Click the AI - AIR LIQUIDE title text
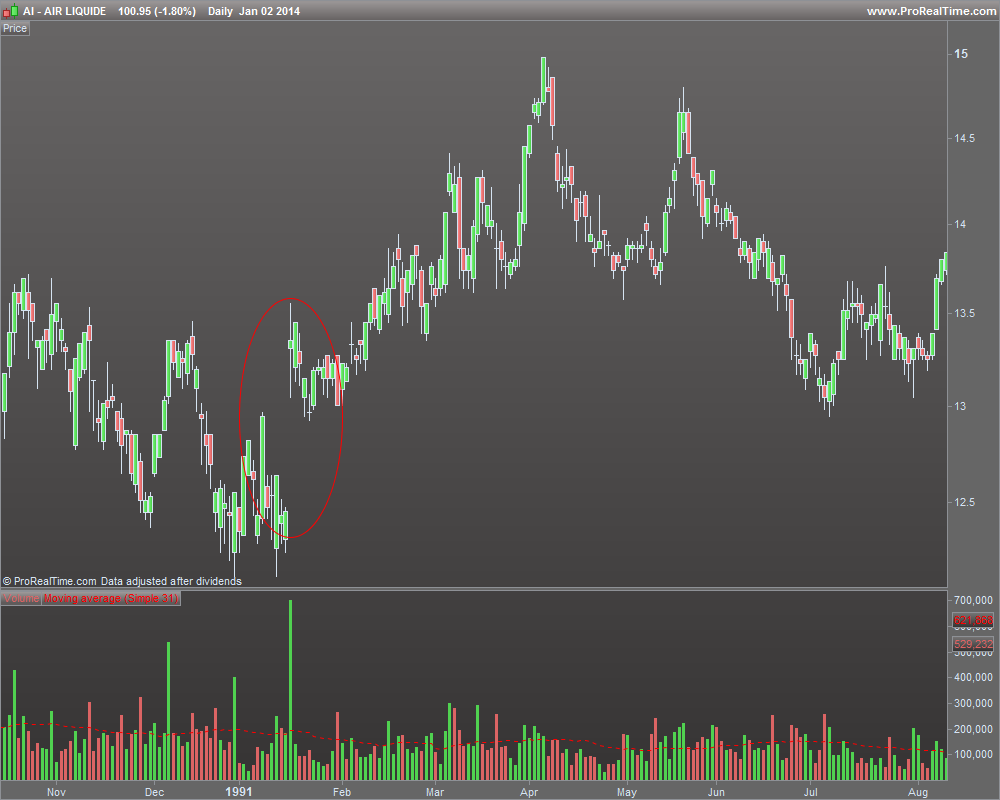This screenshot has height=800, width=1000. pyautogui.click(x=64, y=11)
